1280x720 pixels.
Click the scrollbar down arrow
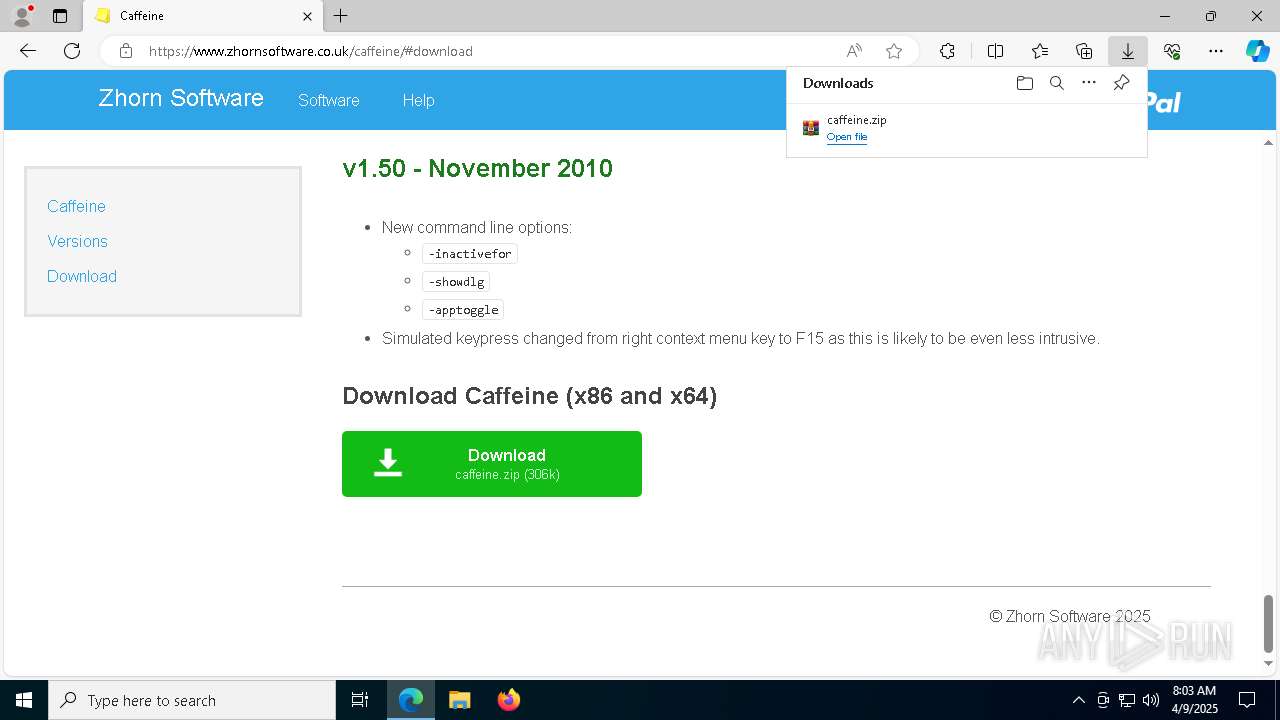pos(1268,663)
